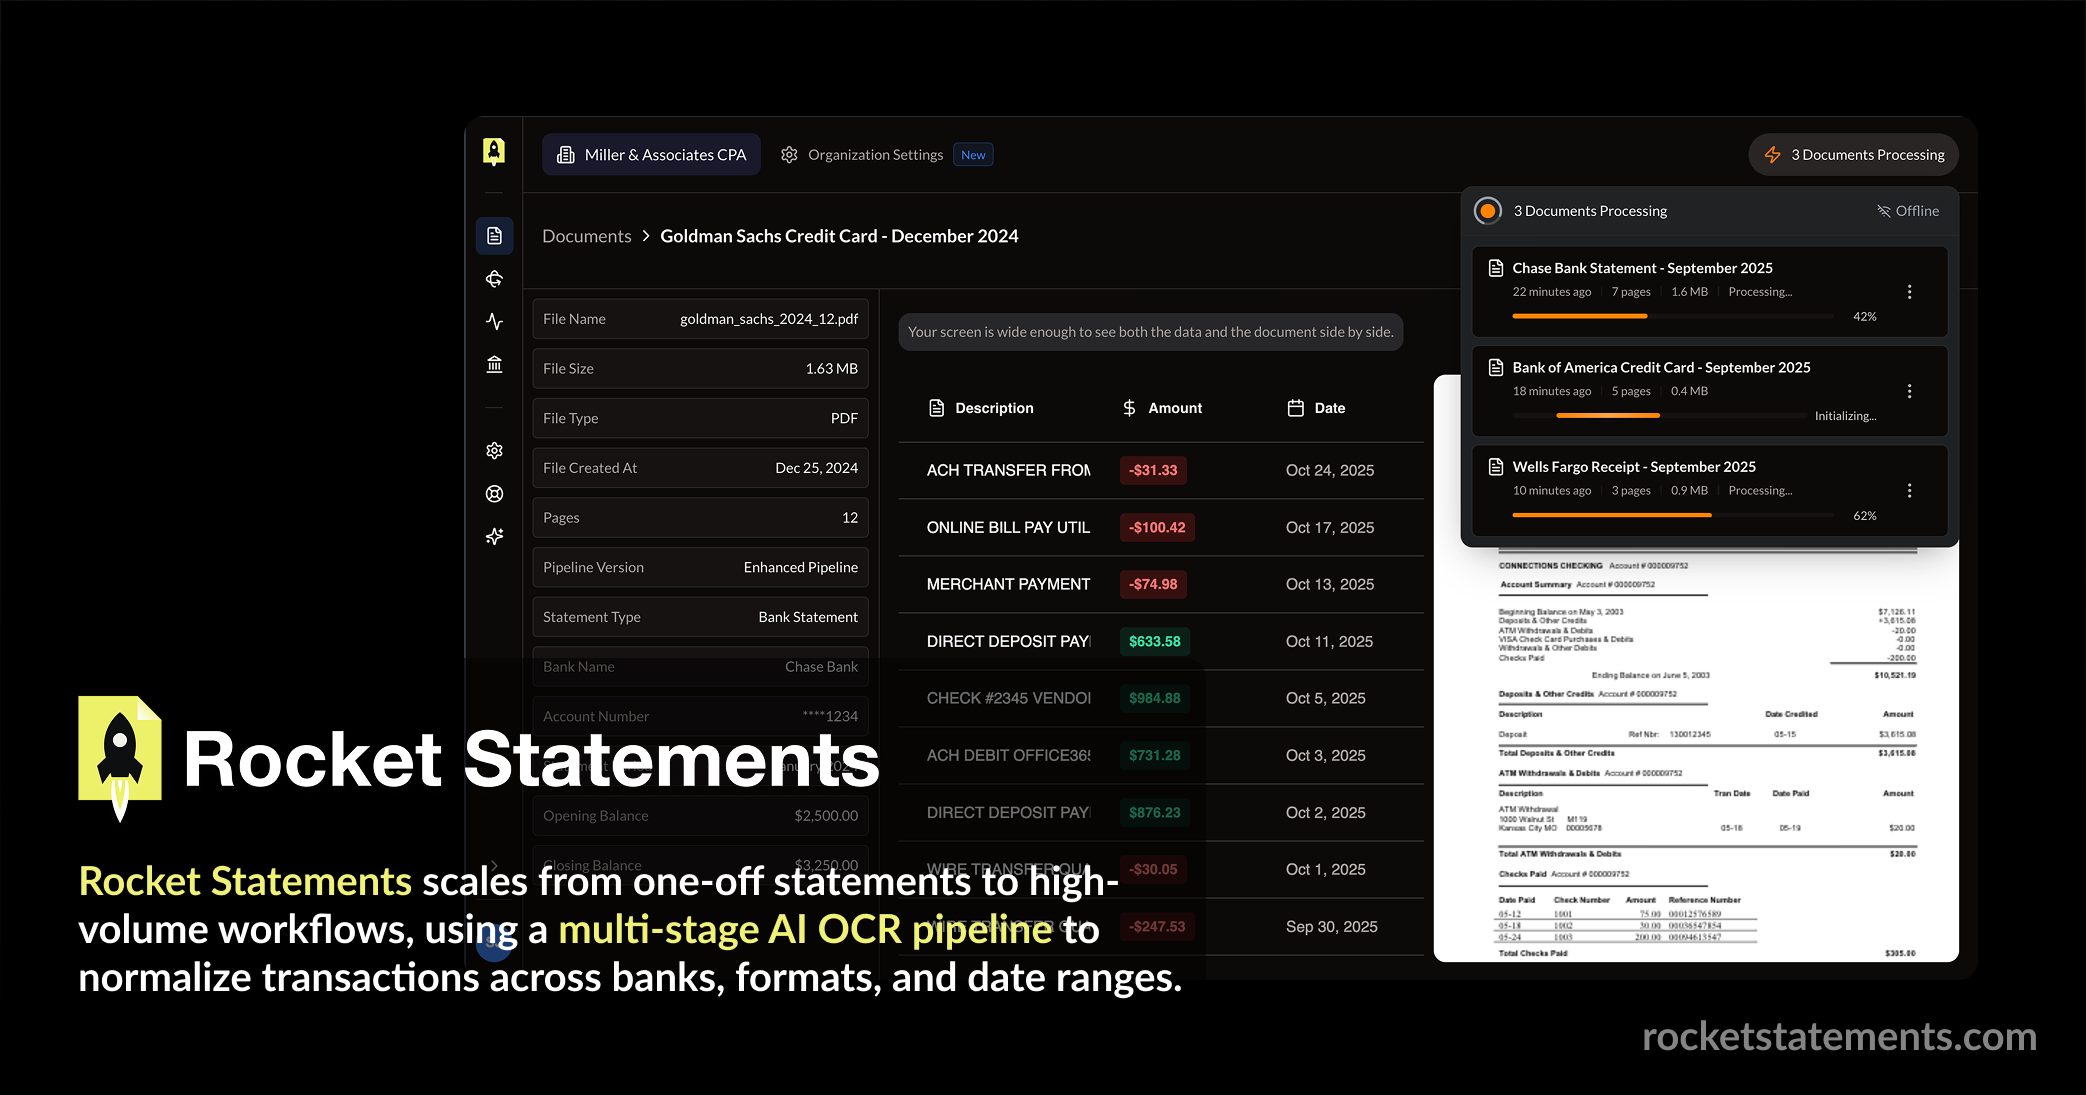This screenshot has height=1095, width=2086.
Task: Click Goldman Sachs Credit Card breadcrumb title
Action: coord(839,236)
